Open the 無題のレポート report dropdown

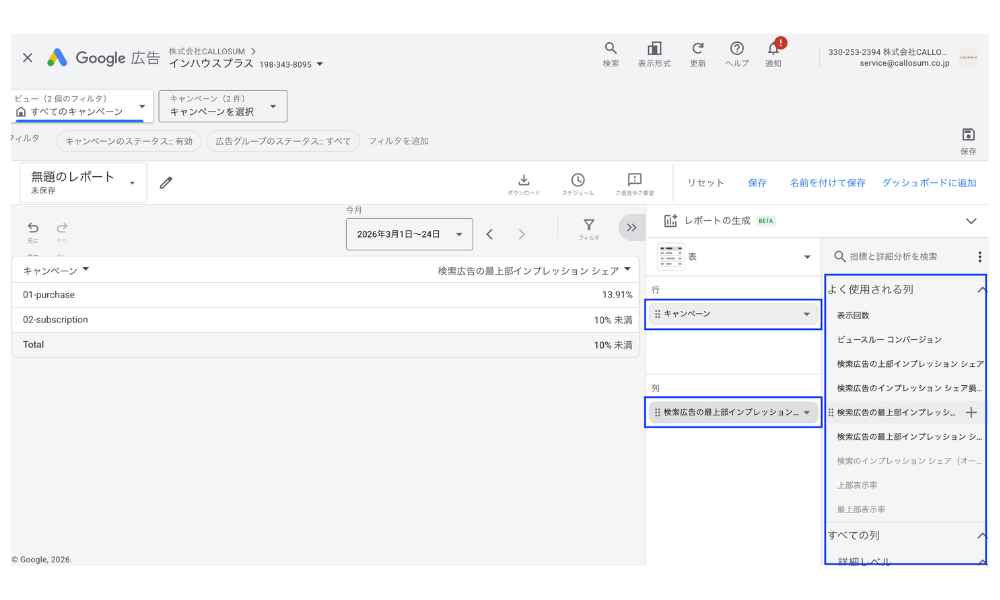(83, 182)
